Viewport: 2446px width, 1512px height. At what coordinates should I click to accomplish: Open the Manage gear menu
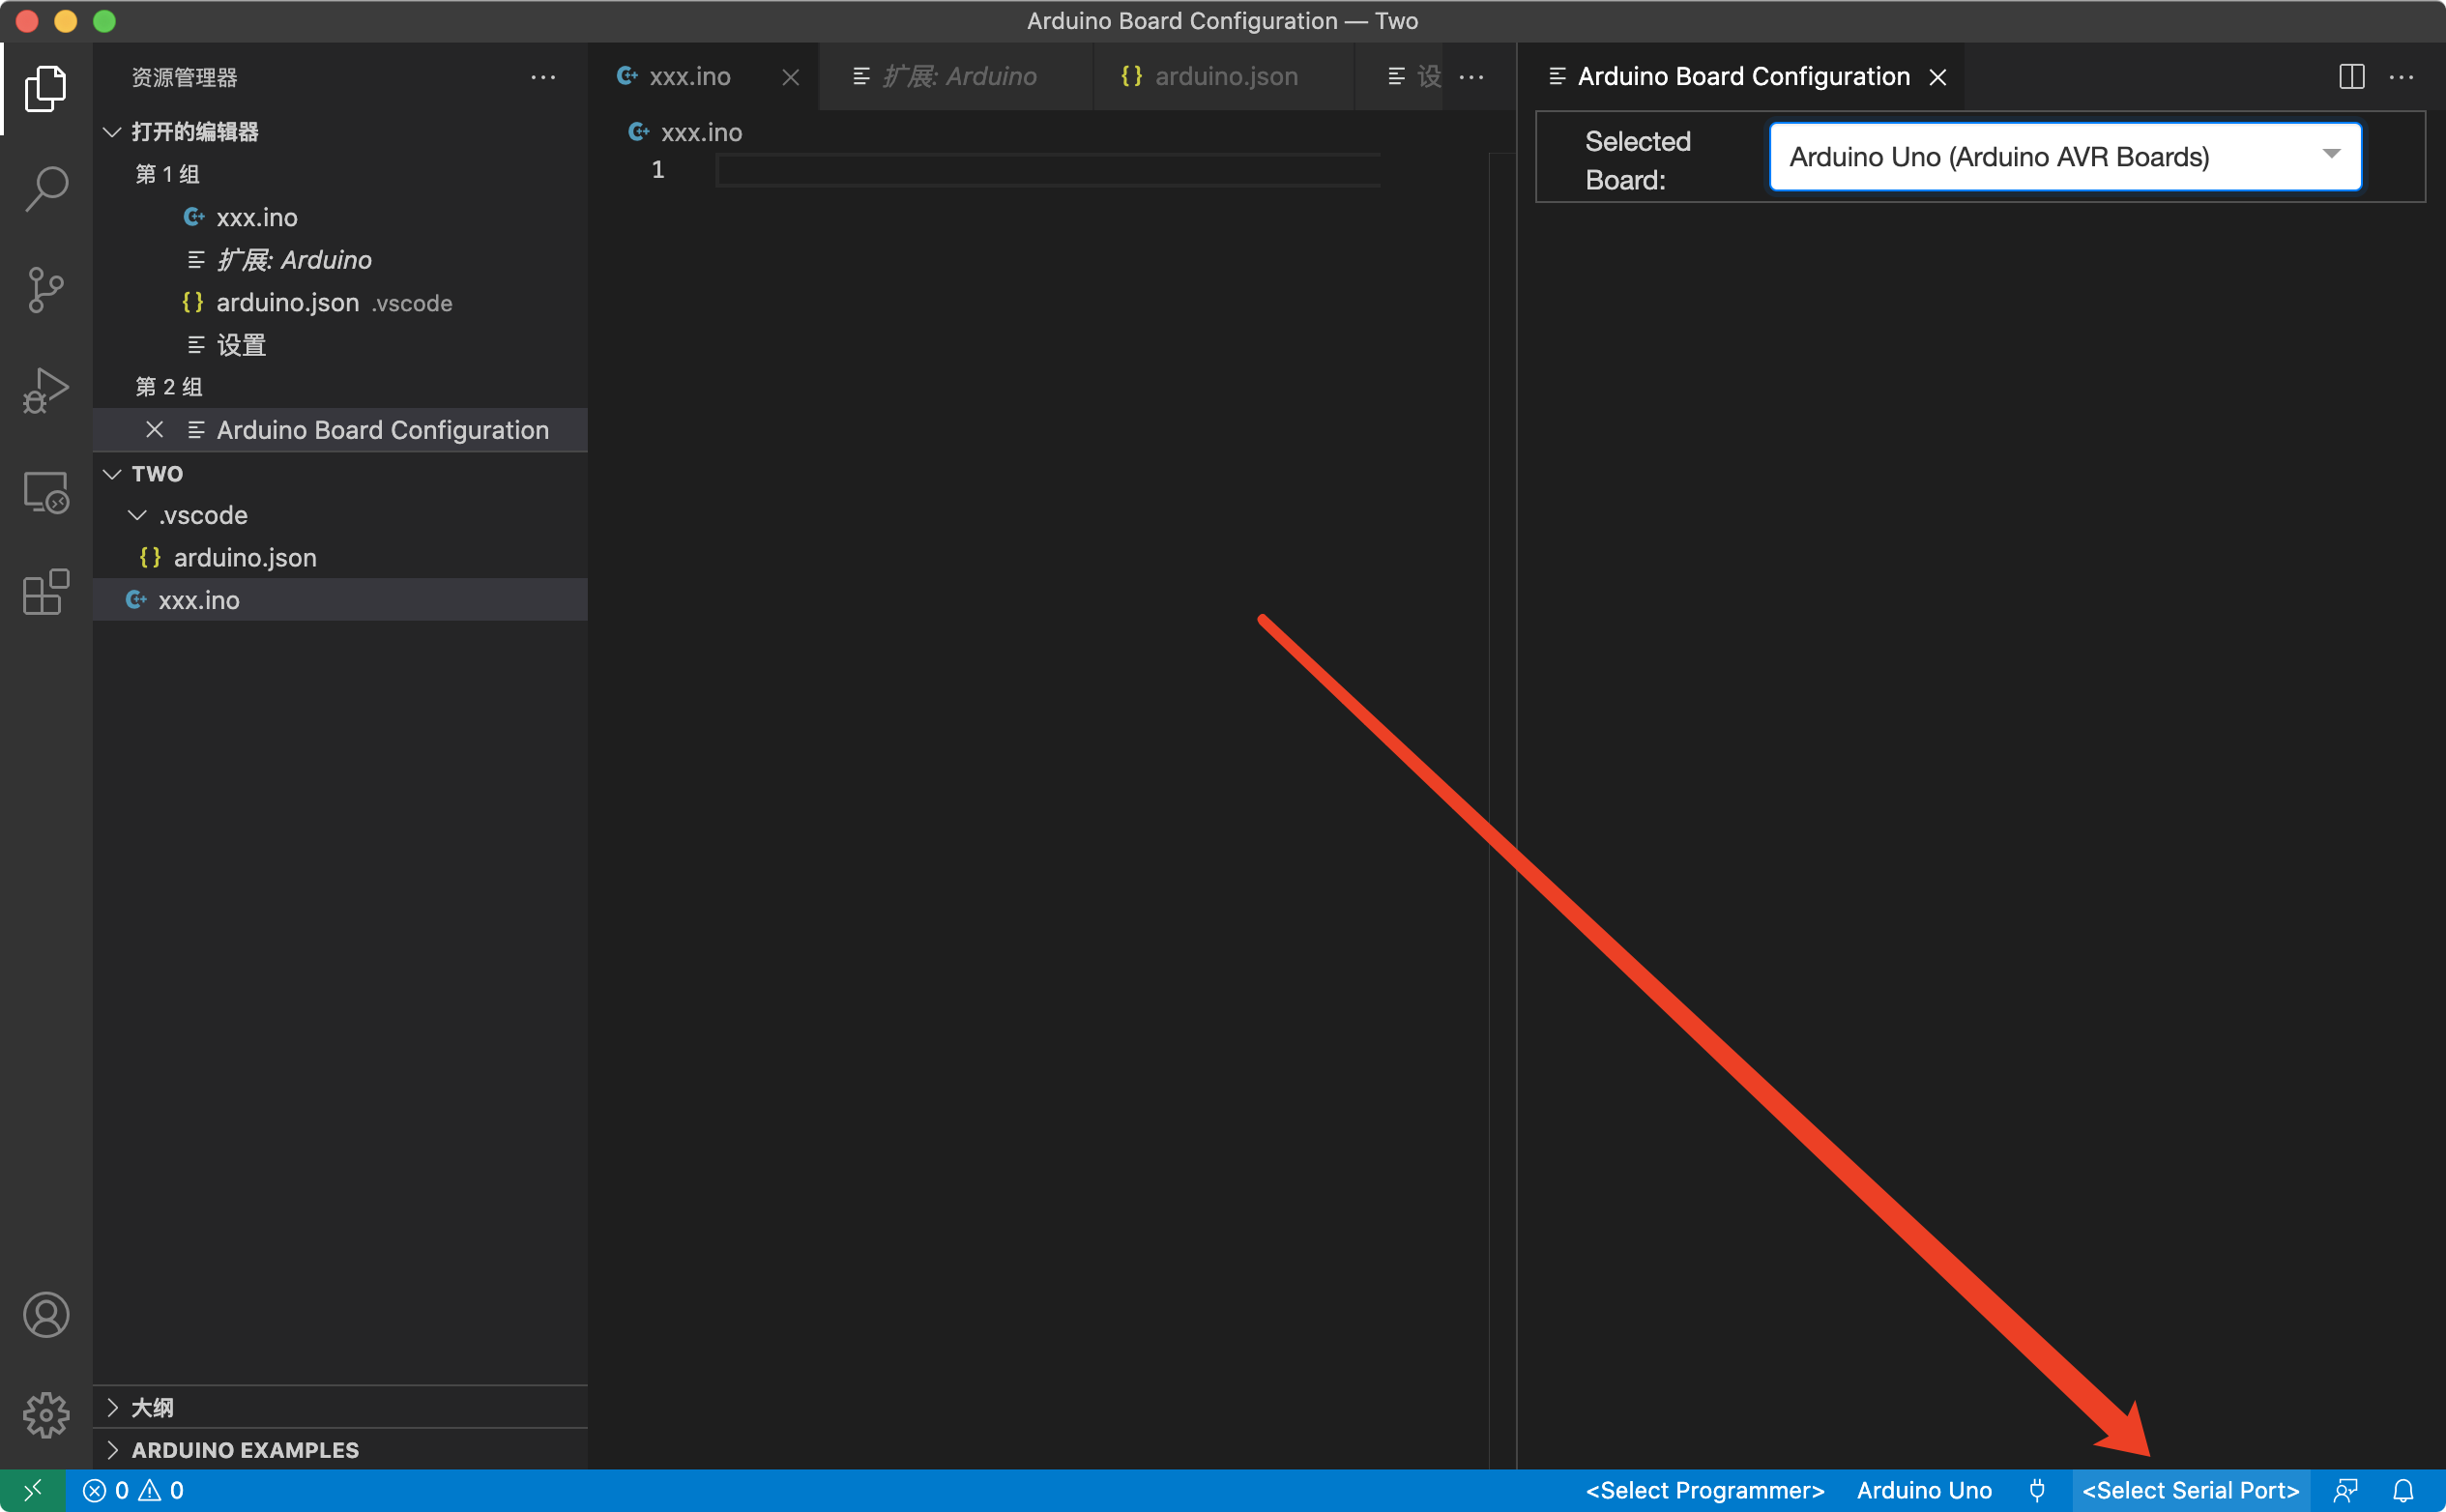click(46, 1415)
